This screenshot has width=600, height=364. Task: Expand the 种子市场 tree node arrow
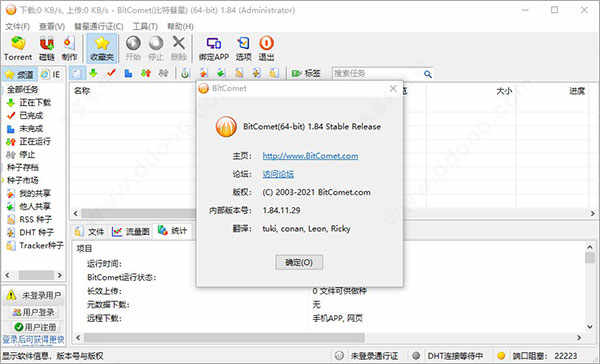[x=3, y=180]
